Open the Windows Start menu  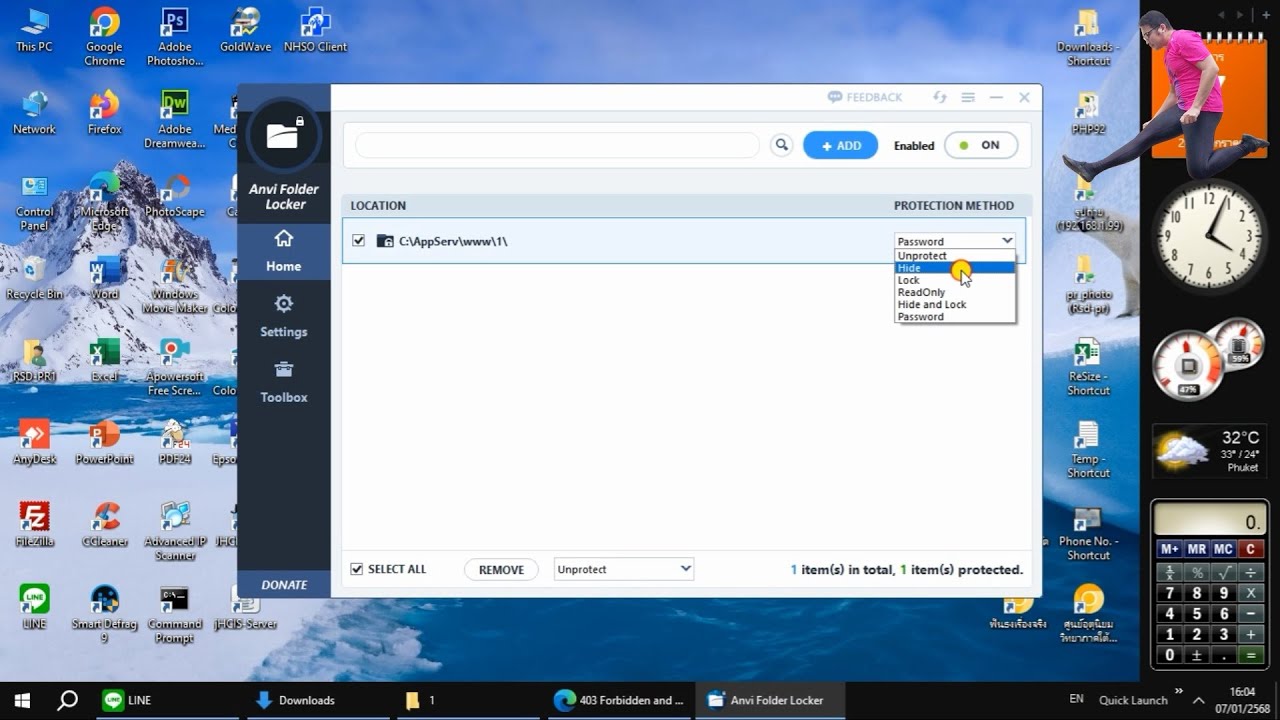(22, 700)
